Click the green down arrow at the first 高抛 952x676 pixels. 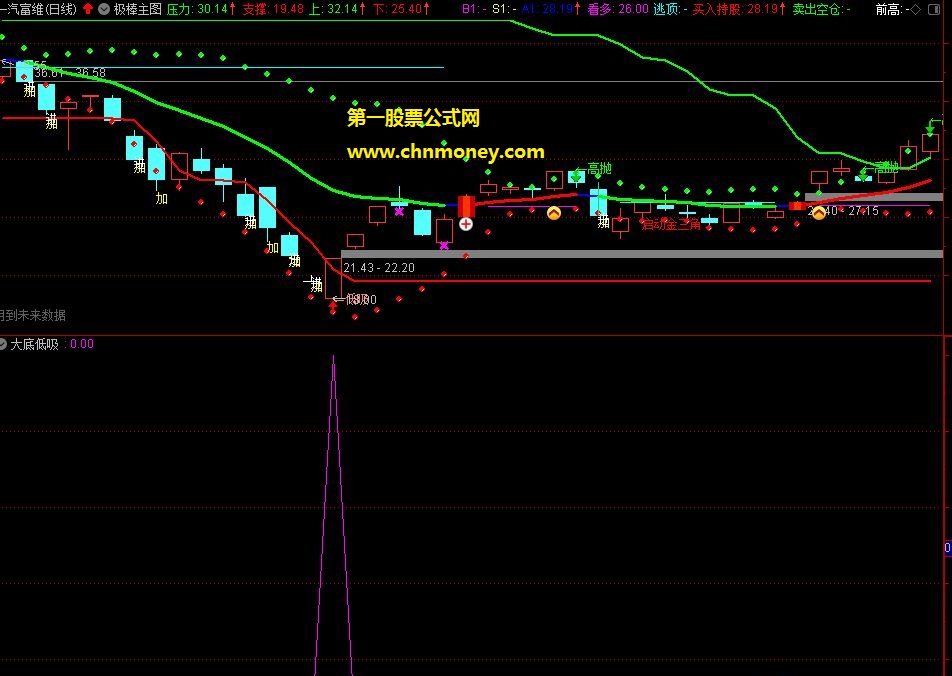coord(575,176)
